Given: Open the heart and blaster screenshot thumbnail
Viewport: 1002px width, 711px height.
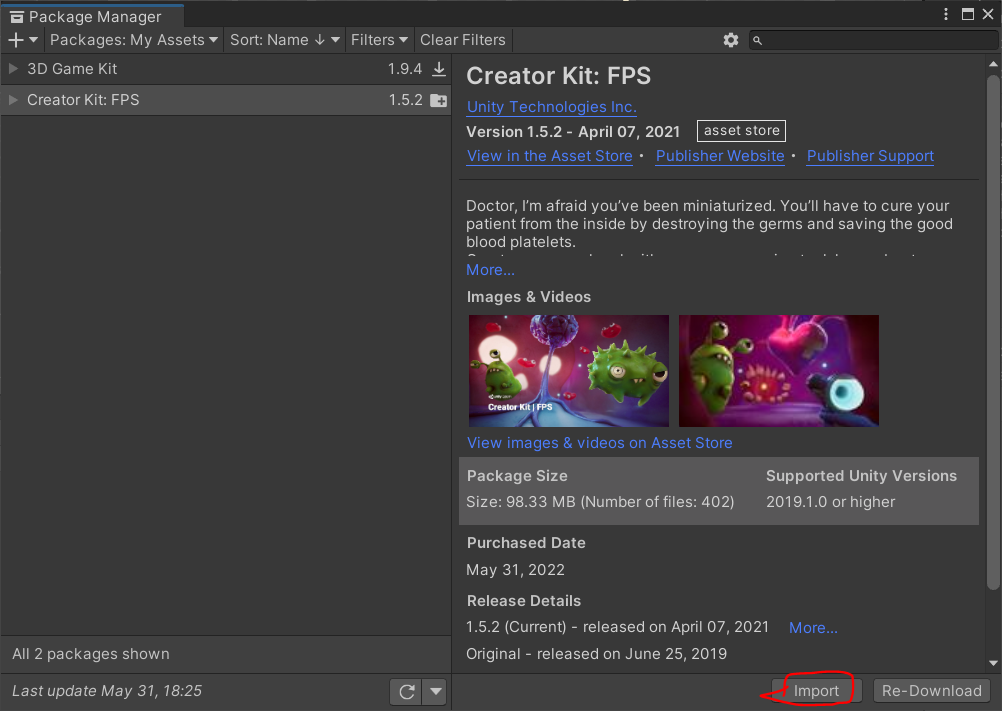Looking at the screenshot, I should pos(778,371).
